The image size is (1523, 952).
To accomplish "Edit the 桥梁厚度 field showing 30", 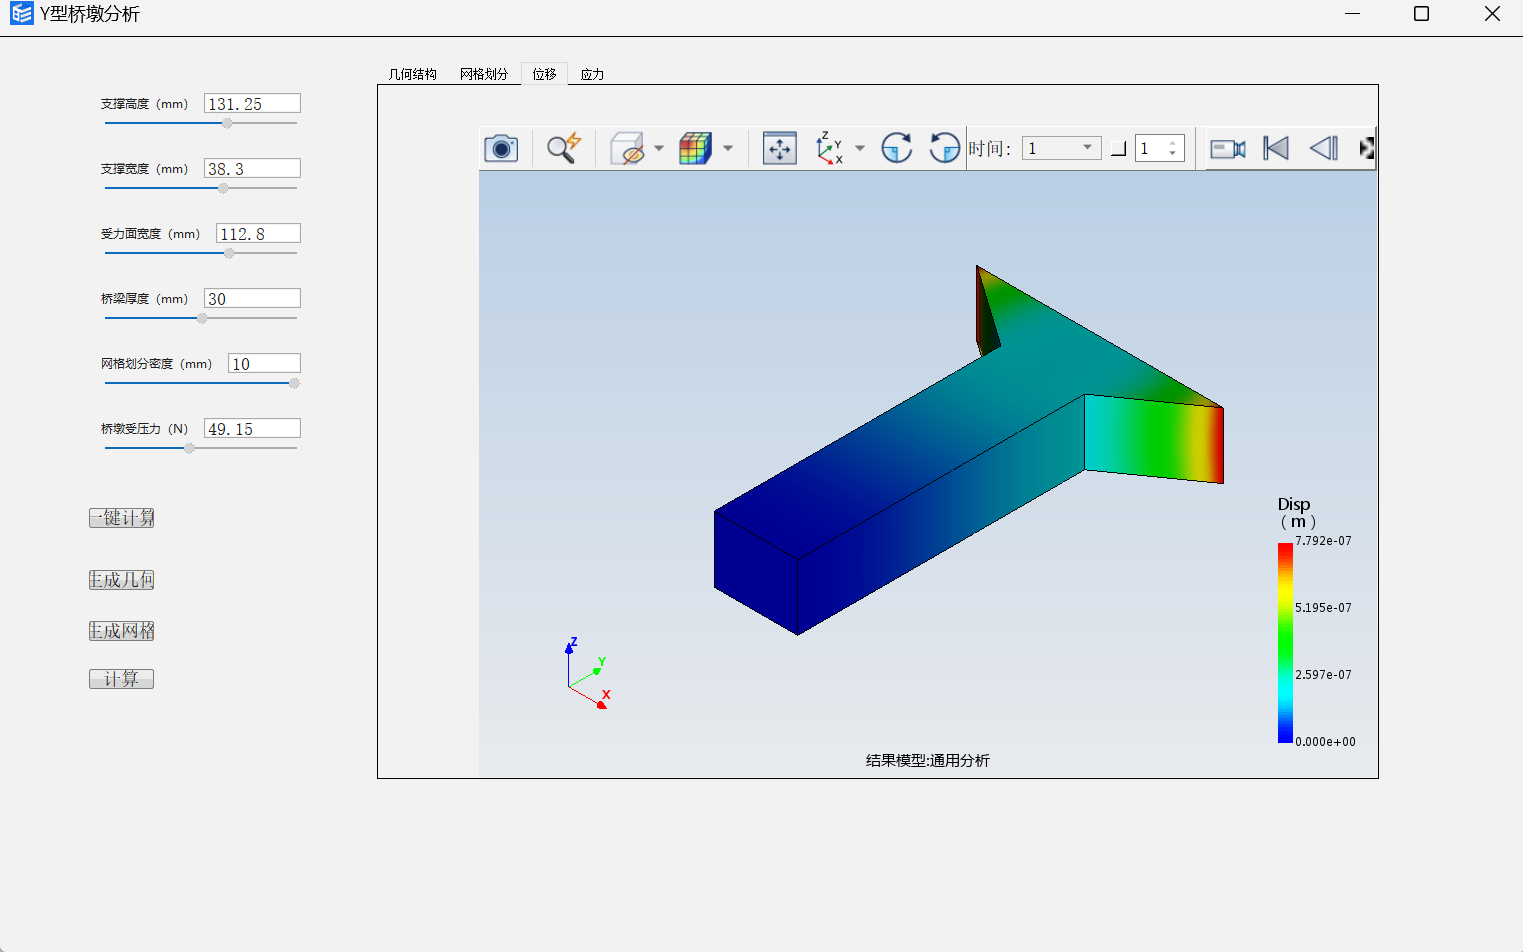I will (252, 299).
